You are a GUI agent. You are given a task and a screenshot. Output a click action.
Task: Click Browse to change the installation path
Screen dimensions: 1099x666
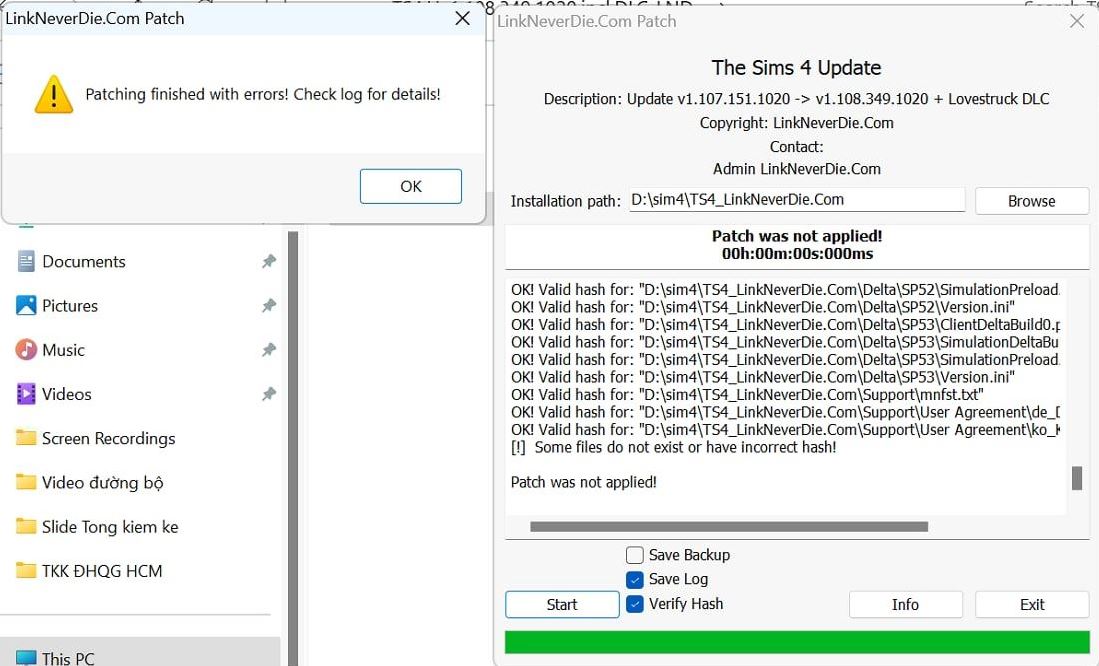click(1031, 201)
